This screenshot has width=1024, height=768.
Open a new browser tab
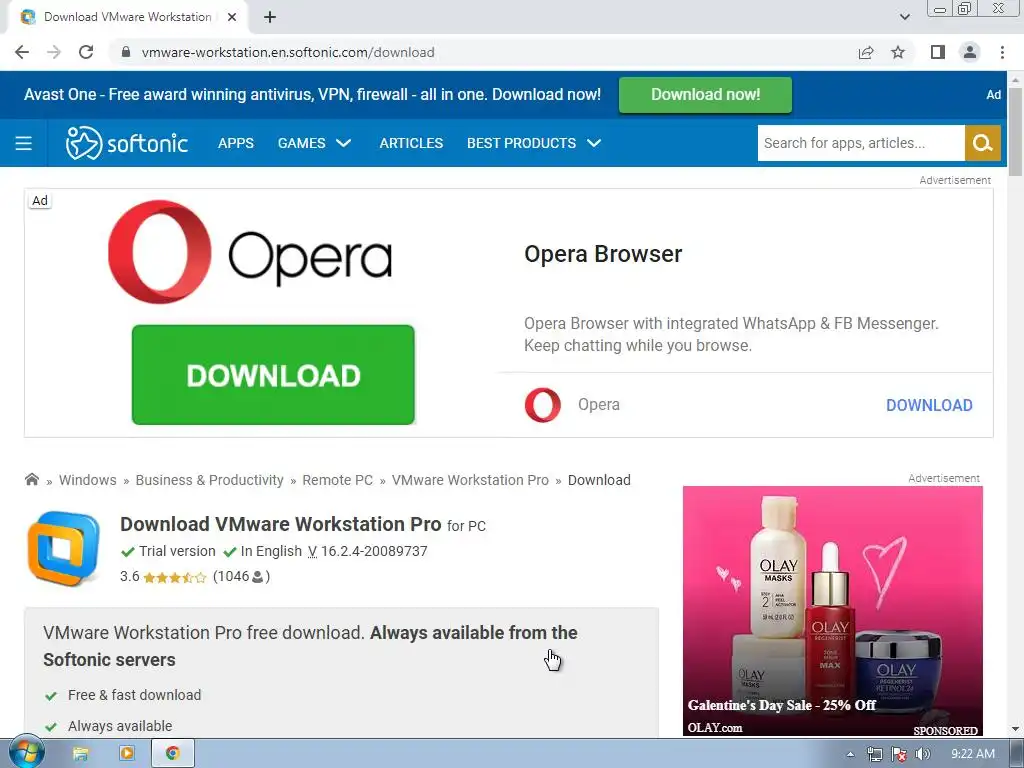270,17
